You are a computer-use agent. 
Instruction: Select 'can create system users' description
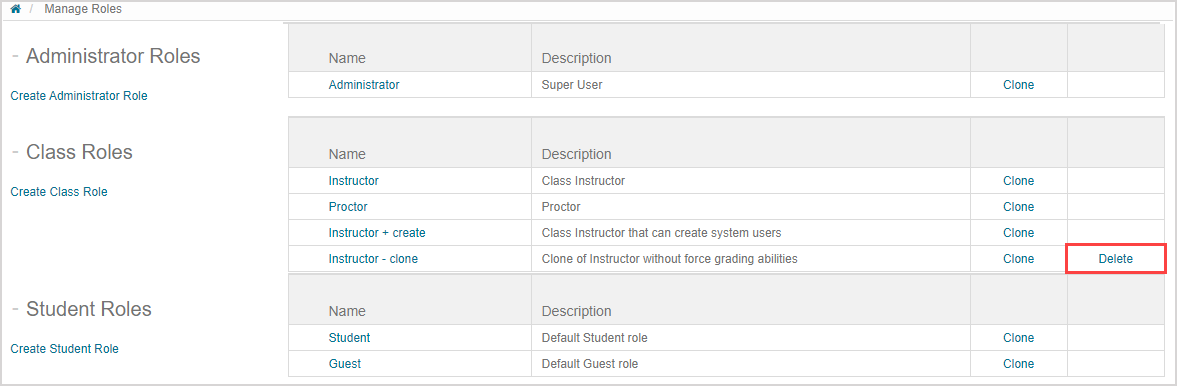(x=751, y=233)
